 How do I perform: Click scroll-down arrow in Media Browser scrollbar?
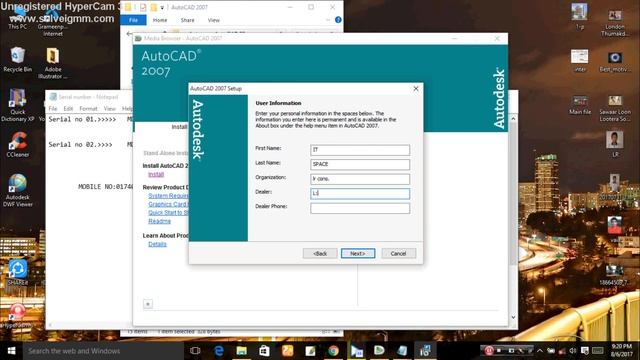[x=513, y=317]
